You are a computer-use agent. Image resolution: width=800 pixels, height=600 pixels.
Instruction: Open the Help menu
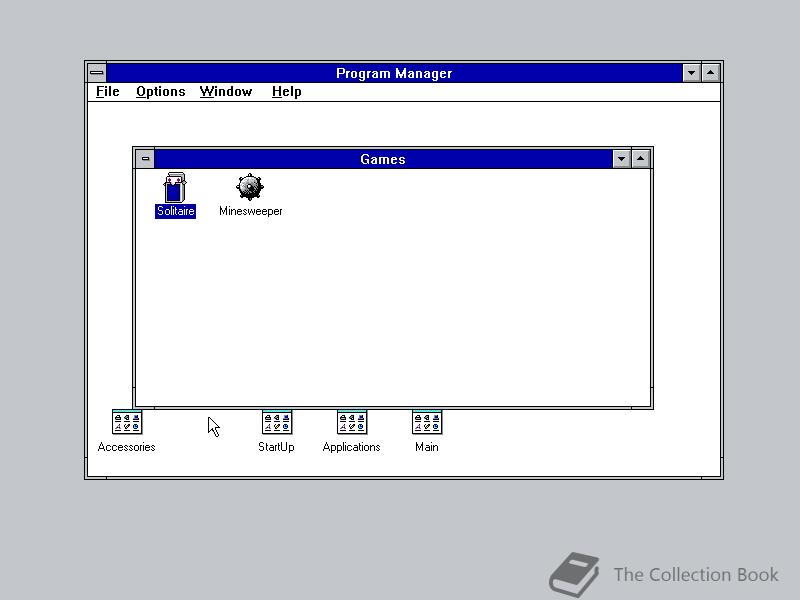(287, 92)
